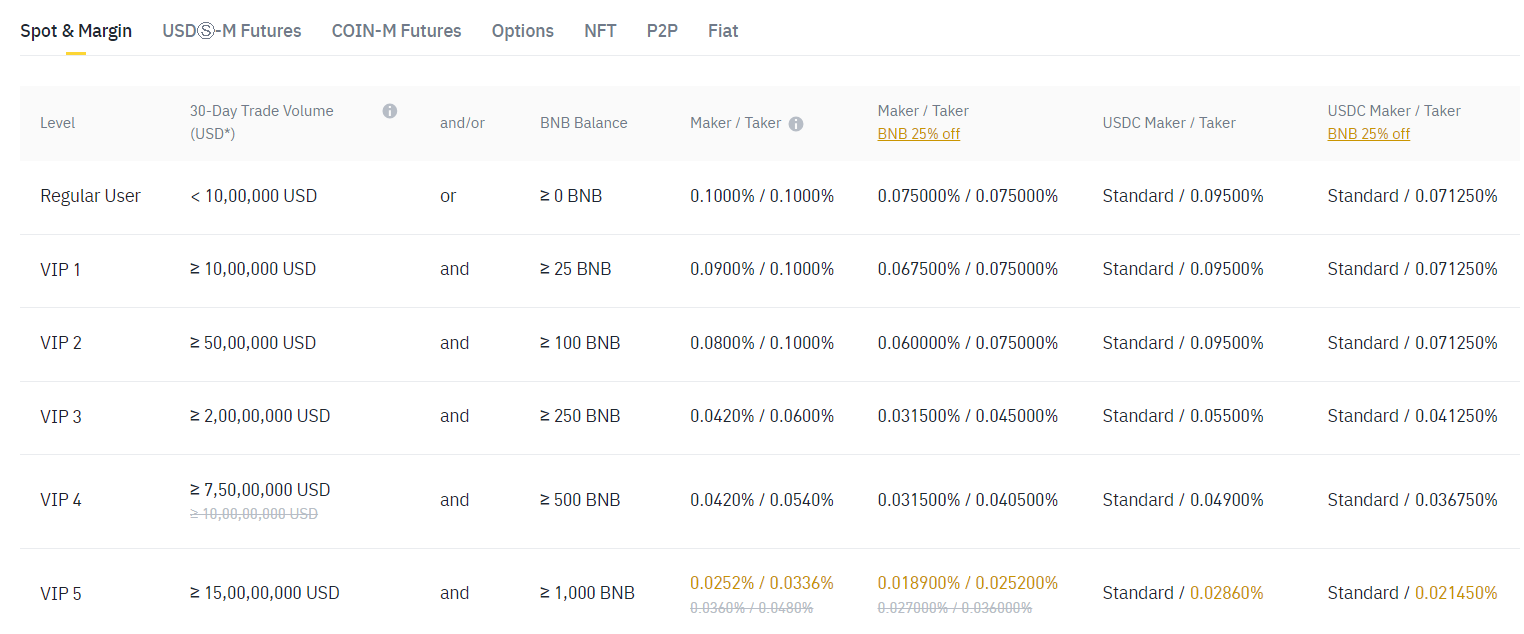Click the highlighted '0.0252% / 0.0336%' fee

point(762,583)
